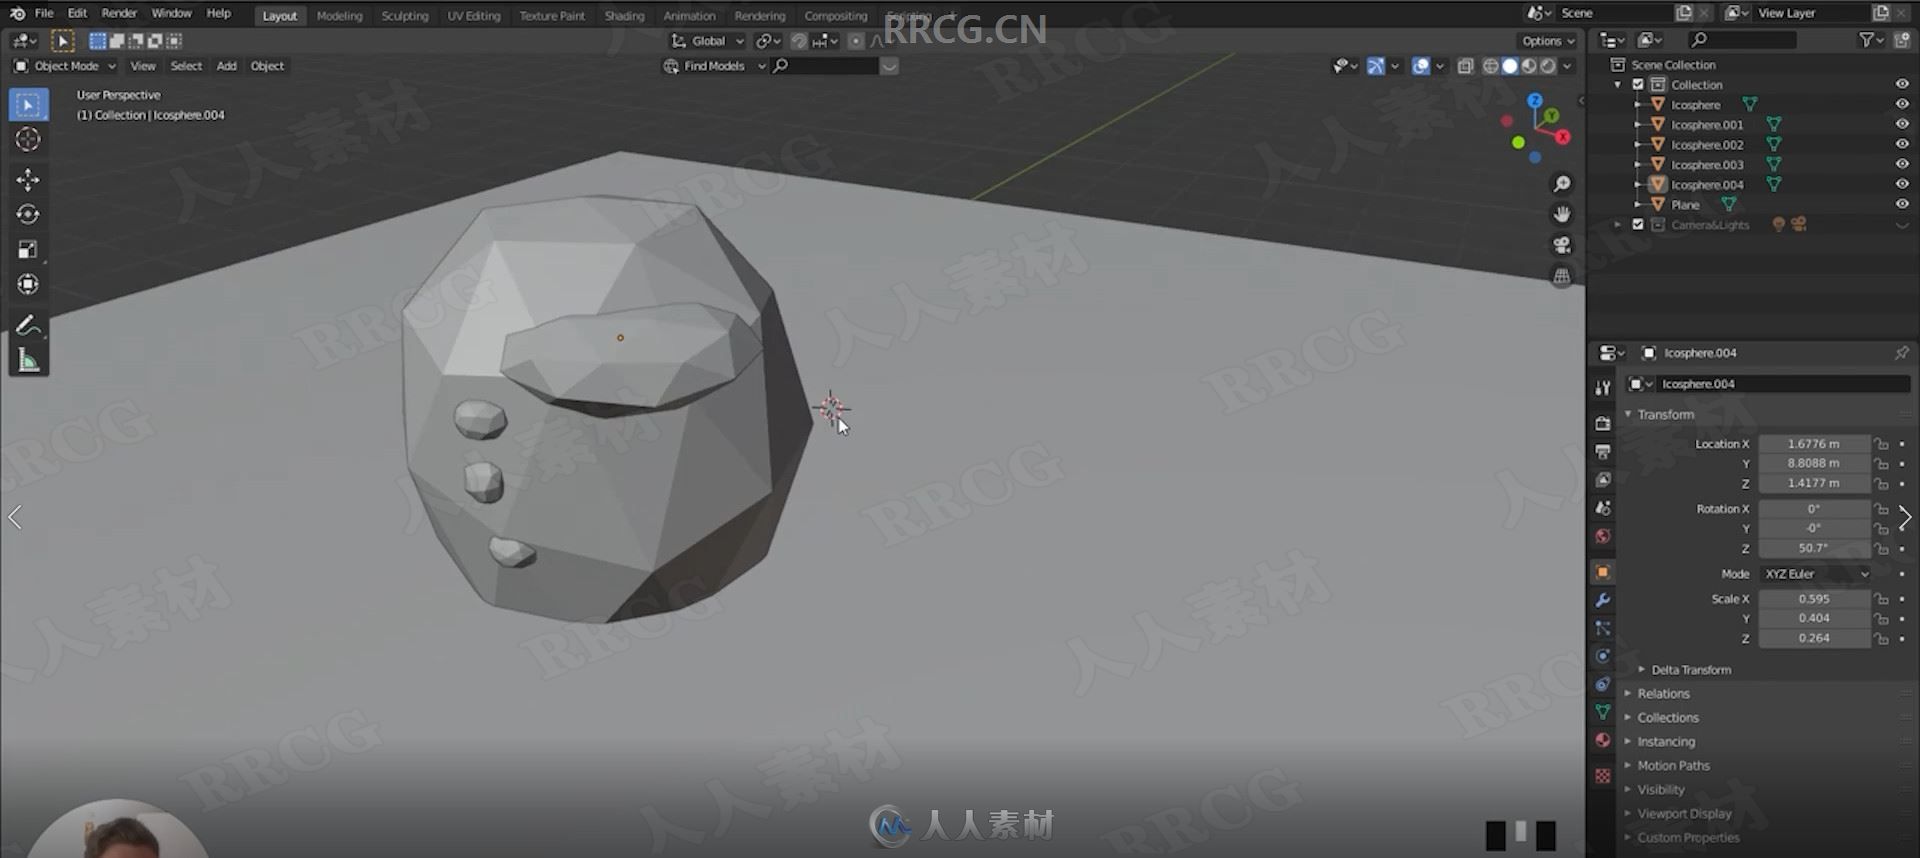Open the World properties tab
Viewport: 1920px width, 858px height.
[x=1603, y=536]
